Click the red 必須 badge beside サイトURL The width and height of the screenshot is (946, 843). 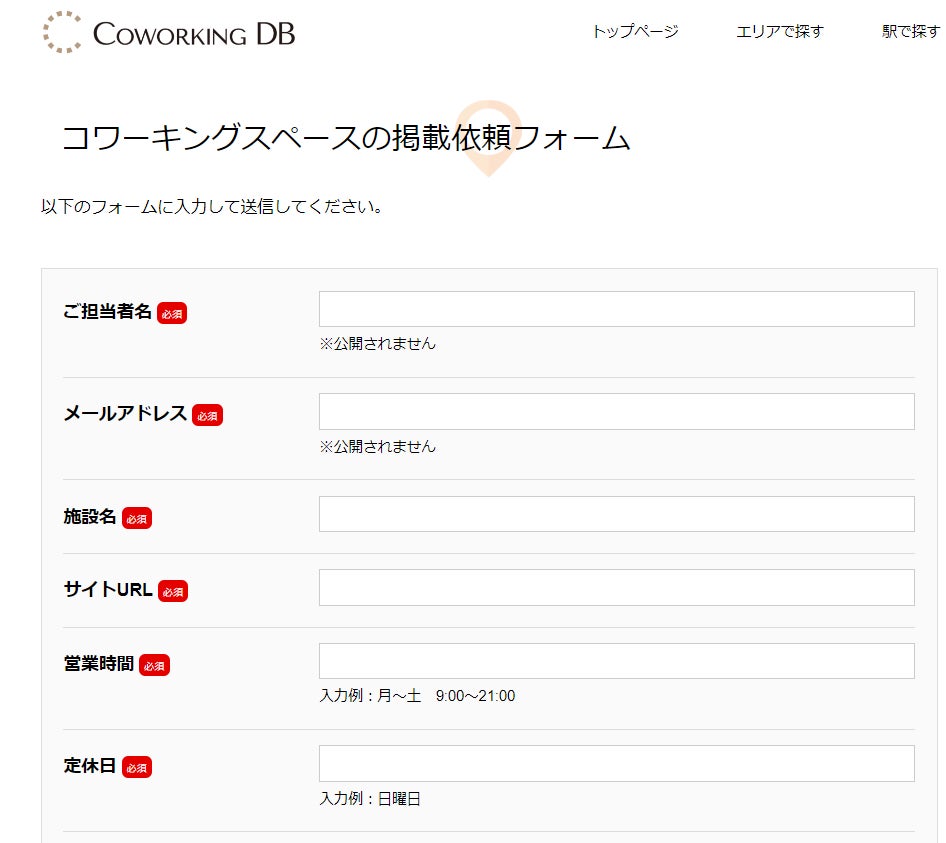[173, 591]
